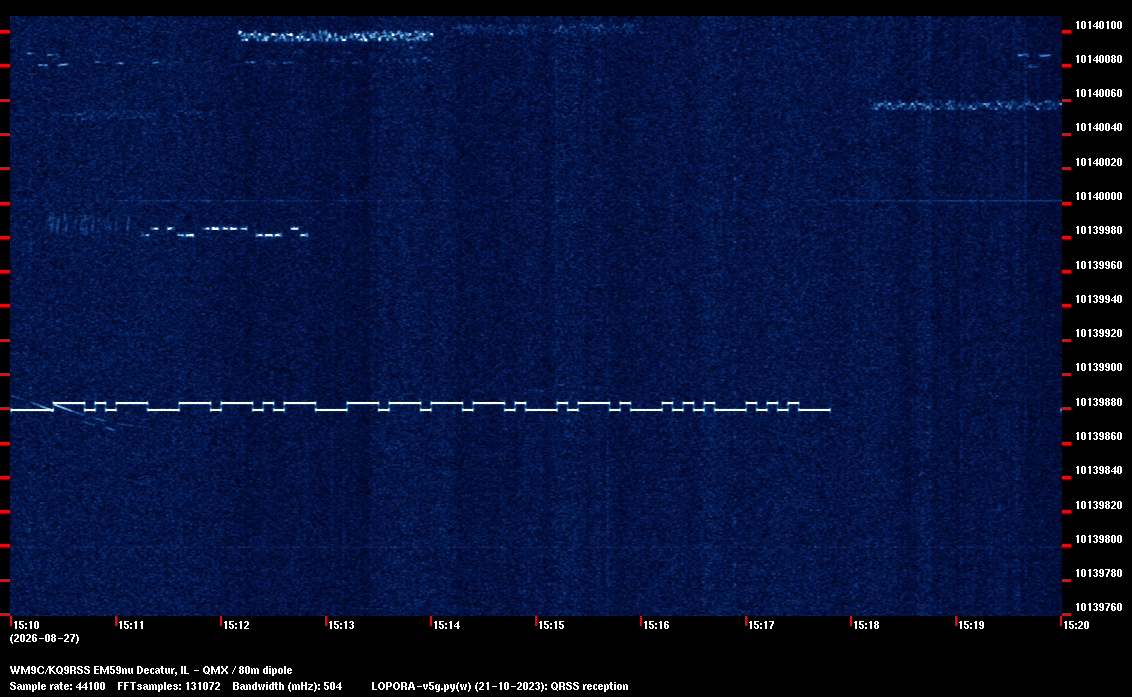Click frequency label 10139840
The height and width of the screenshot is (697, 1132).
[x=1099, y=470]
